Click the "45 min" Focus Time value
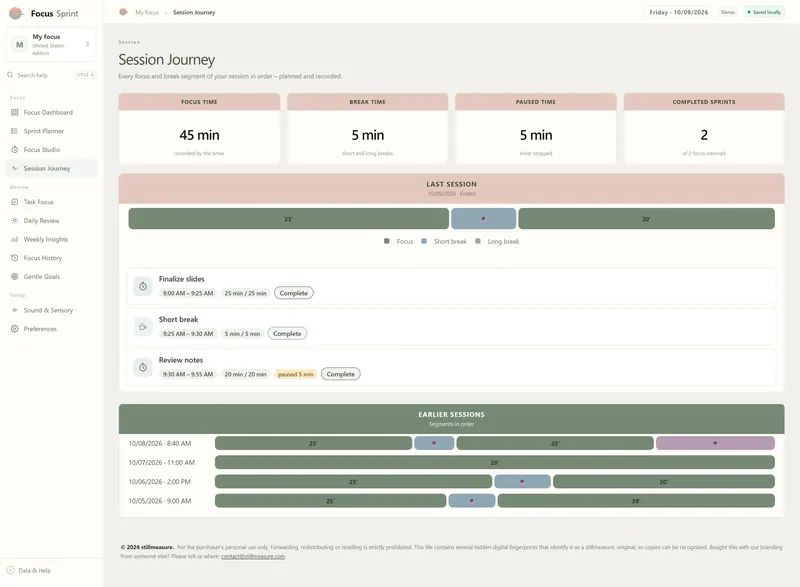The width and height of the screenshot is (800, 587). pyautogui.click(x=199, y=135)
